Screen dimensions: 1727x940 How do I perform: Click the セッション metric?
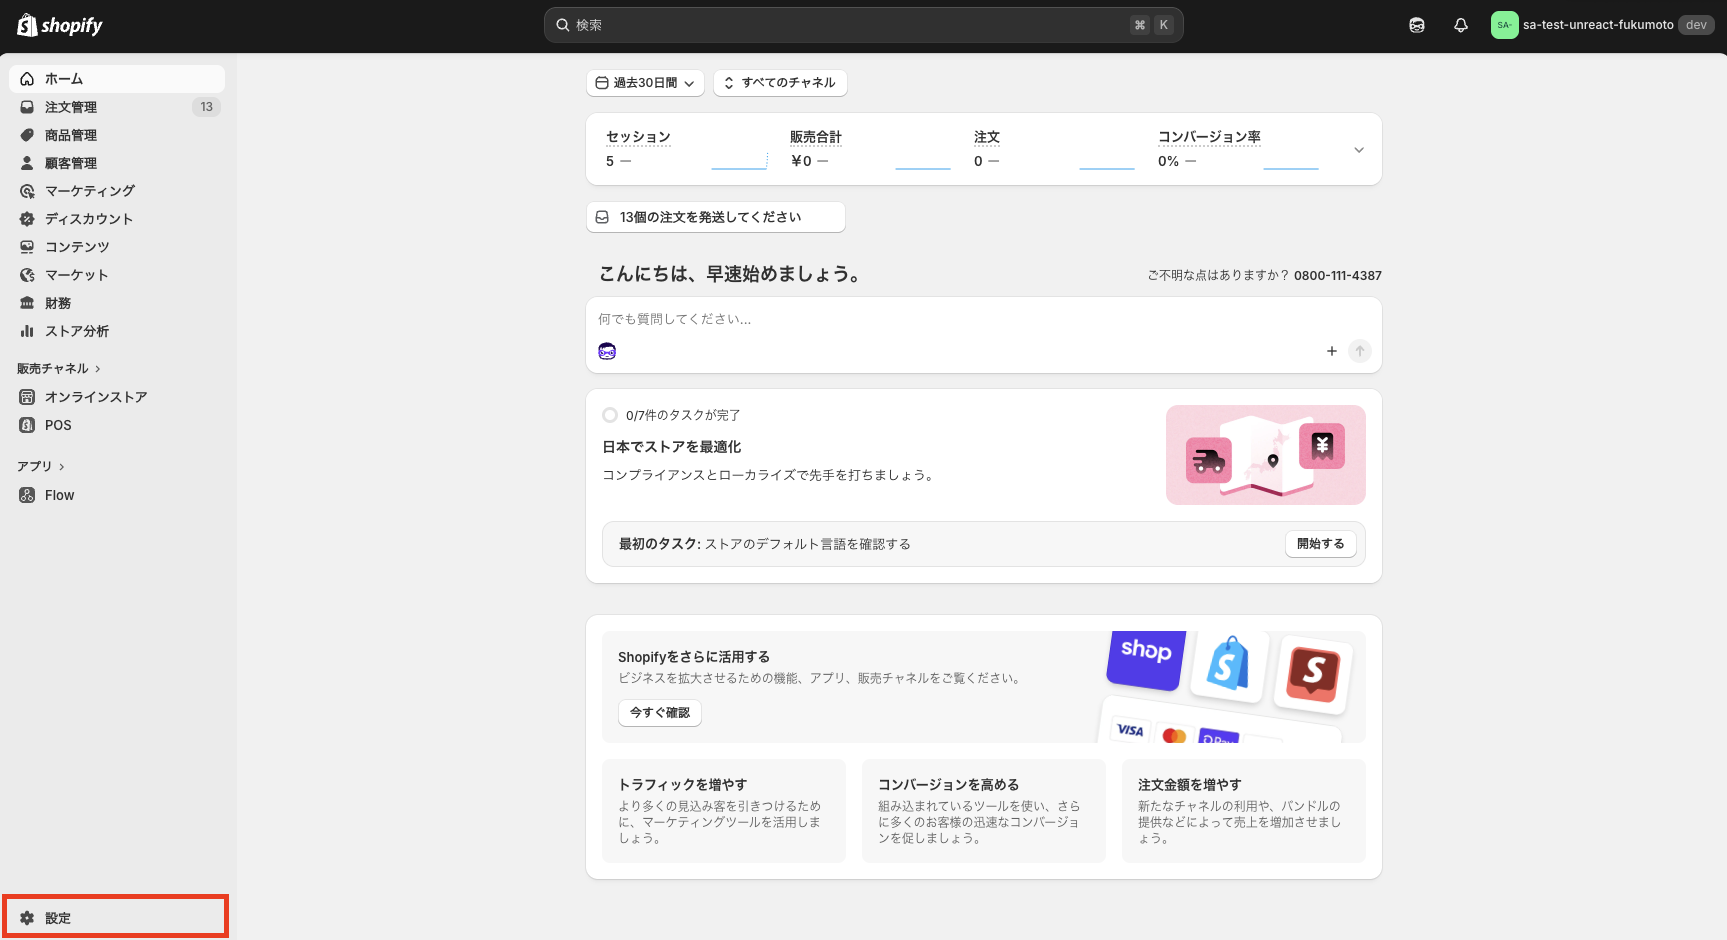[638, 137]
